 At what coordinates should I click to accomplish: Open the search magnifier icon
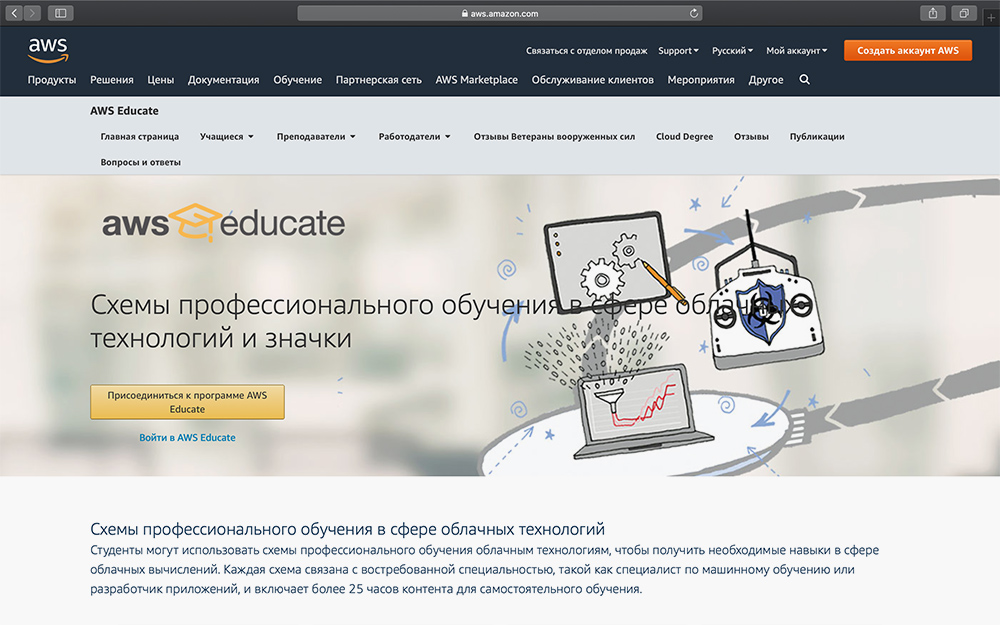(x=804, y=80)
